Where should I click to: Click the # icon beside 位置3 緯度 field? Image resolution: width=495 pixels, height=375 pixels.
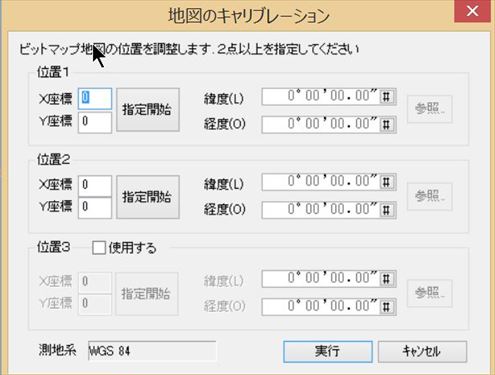coord(387,279)
